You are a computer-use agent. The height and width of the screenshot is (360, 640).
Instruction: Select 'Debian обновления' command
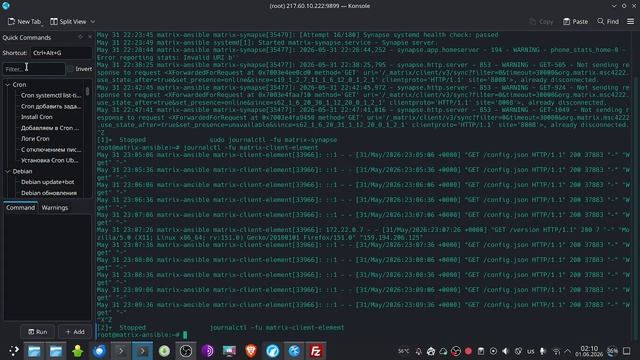49,193
